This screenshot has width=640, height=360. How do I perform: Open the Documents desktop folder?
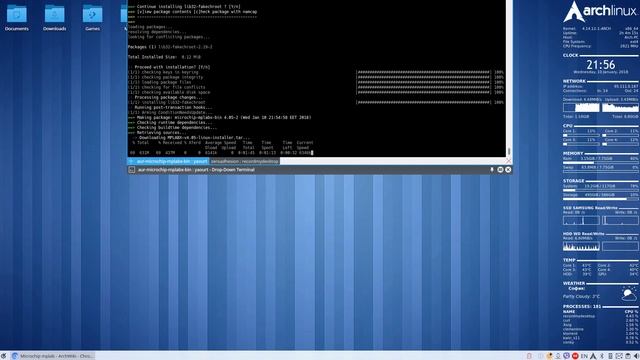[17, 18]
